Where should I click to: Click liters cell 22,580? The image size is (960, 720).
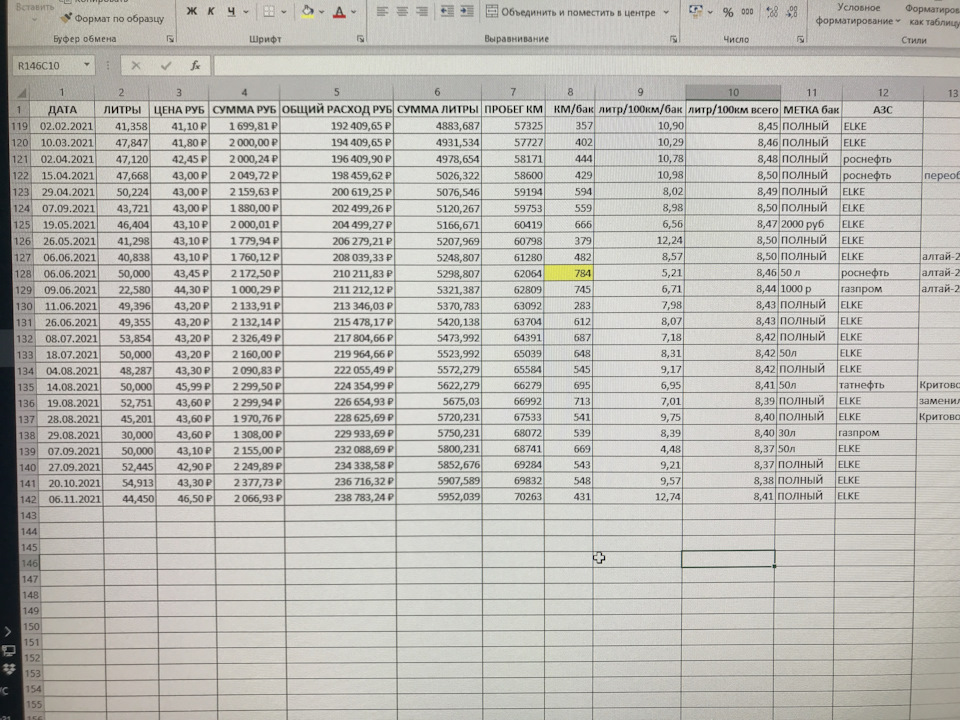coord(129,290)
